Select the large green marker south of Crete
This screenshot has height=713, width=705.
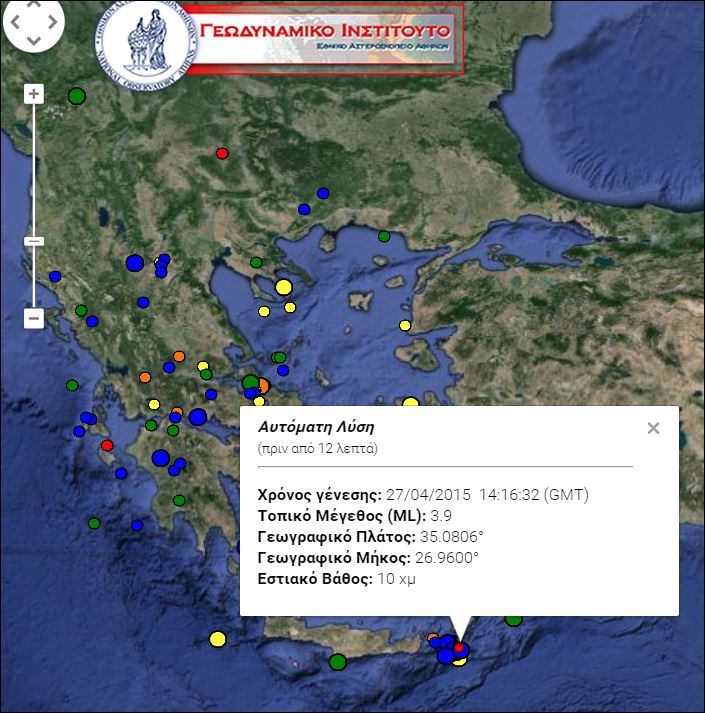point(337,662)
